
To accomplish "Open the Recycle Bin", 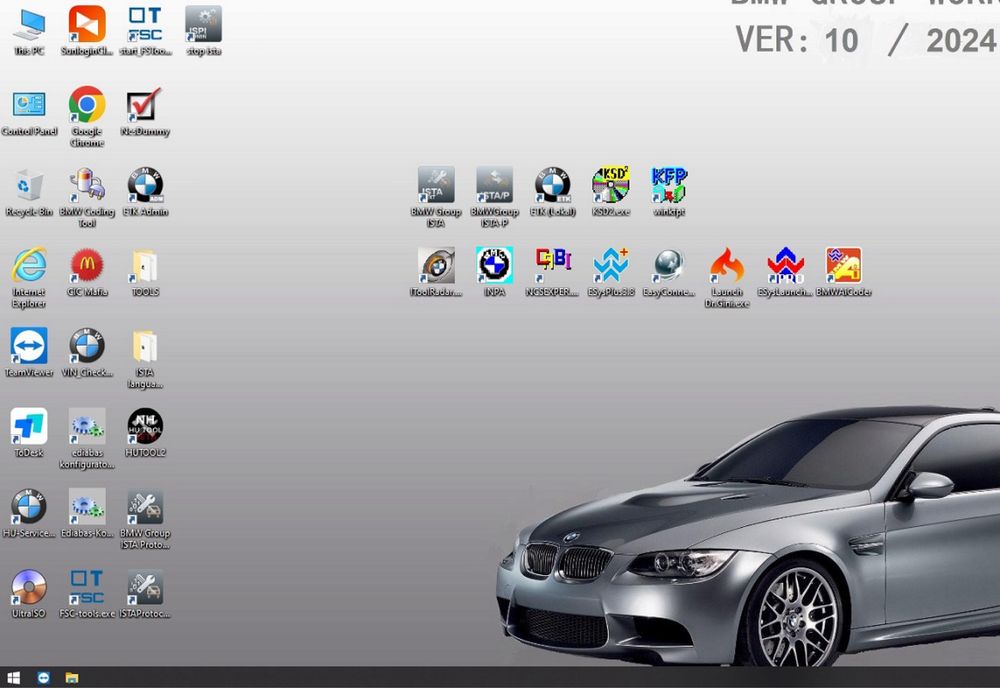I will [29, 193].
